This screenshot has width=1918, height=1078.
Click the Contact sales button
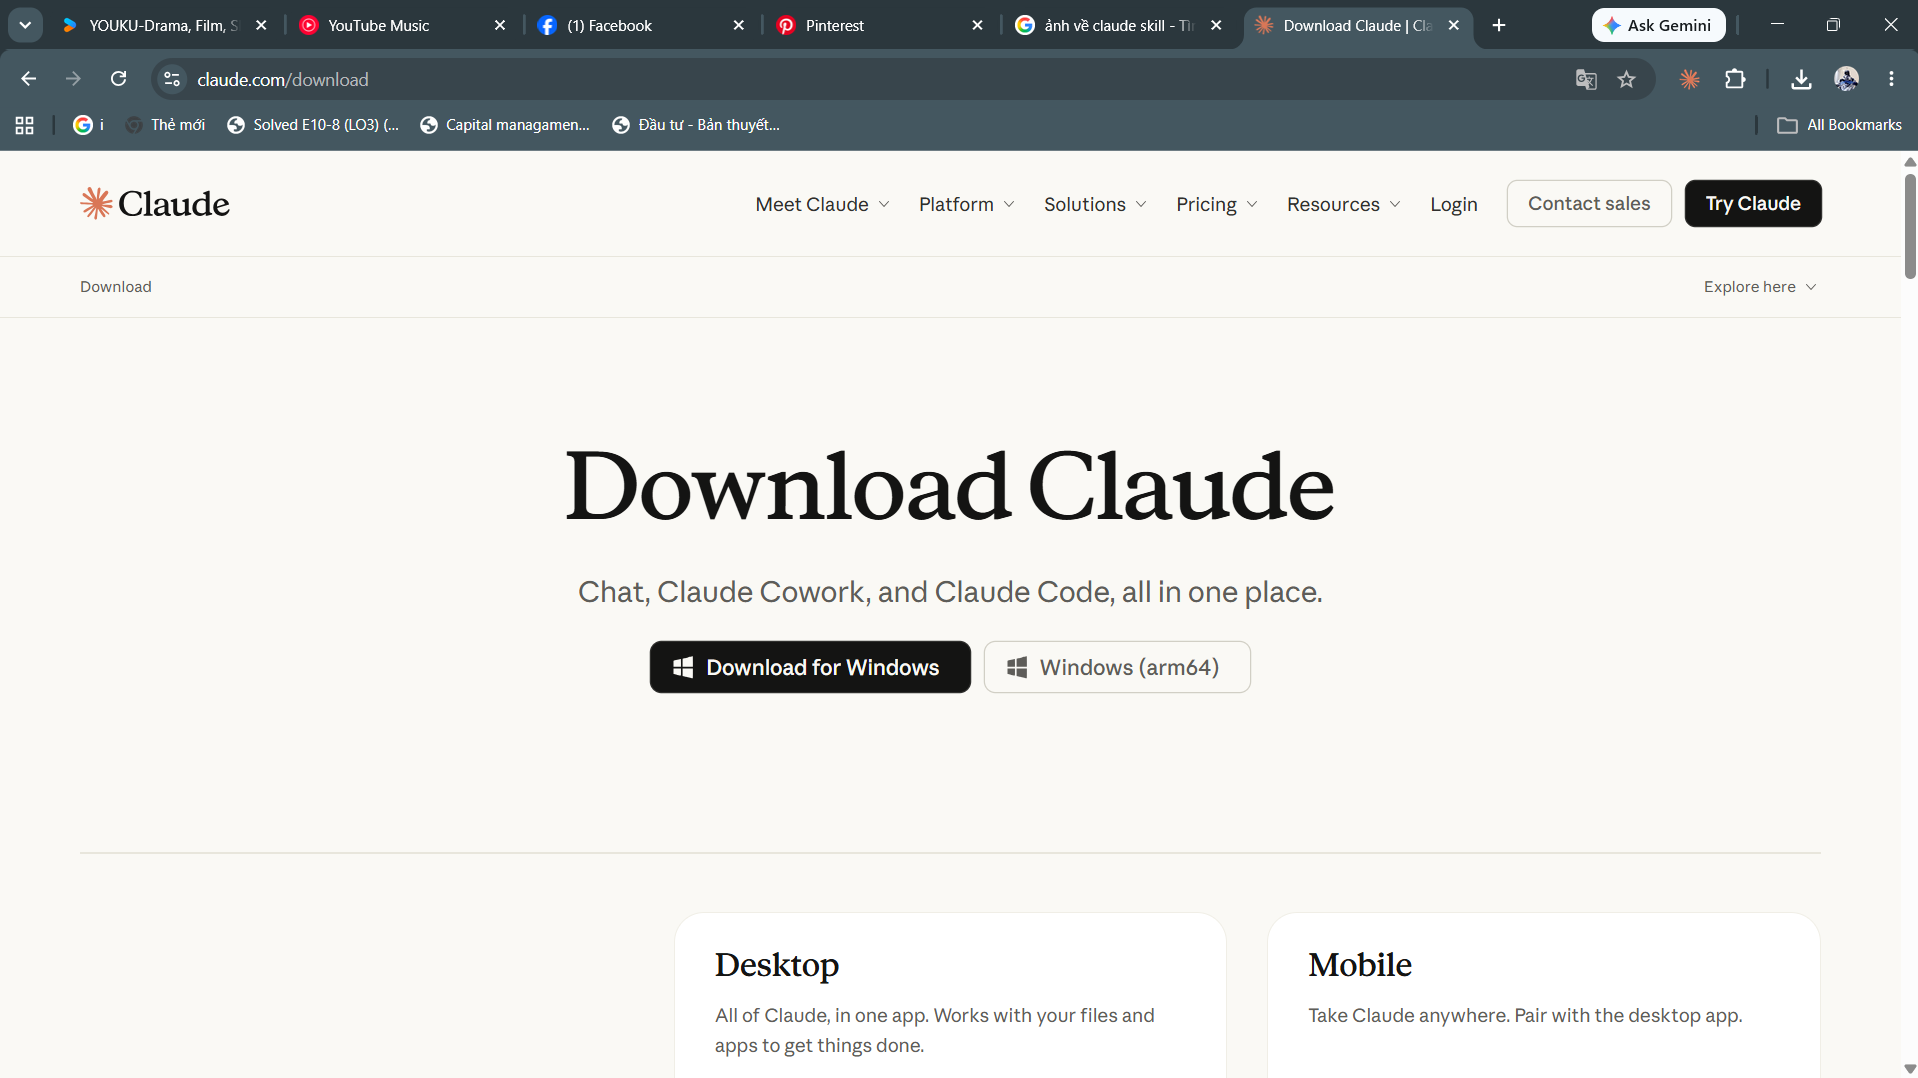click(x=1589, y=204)
